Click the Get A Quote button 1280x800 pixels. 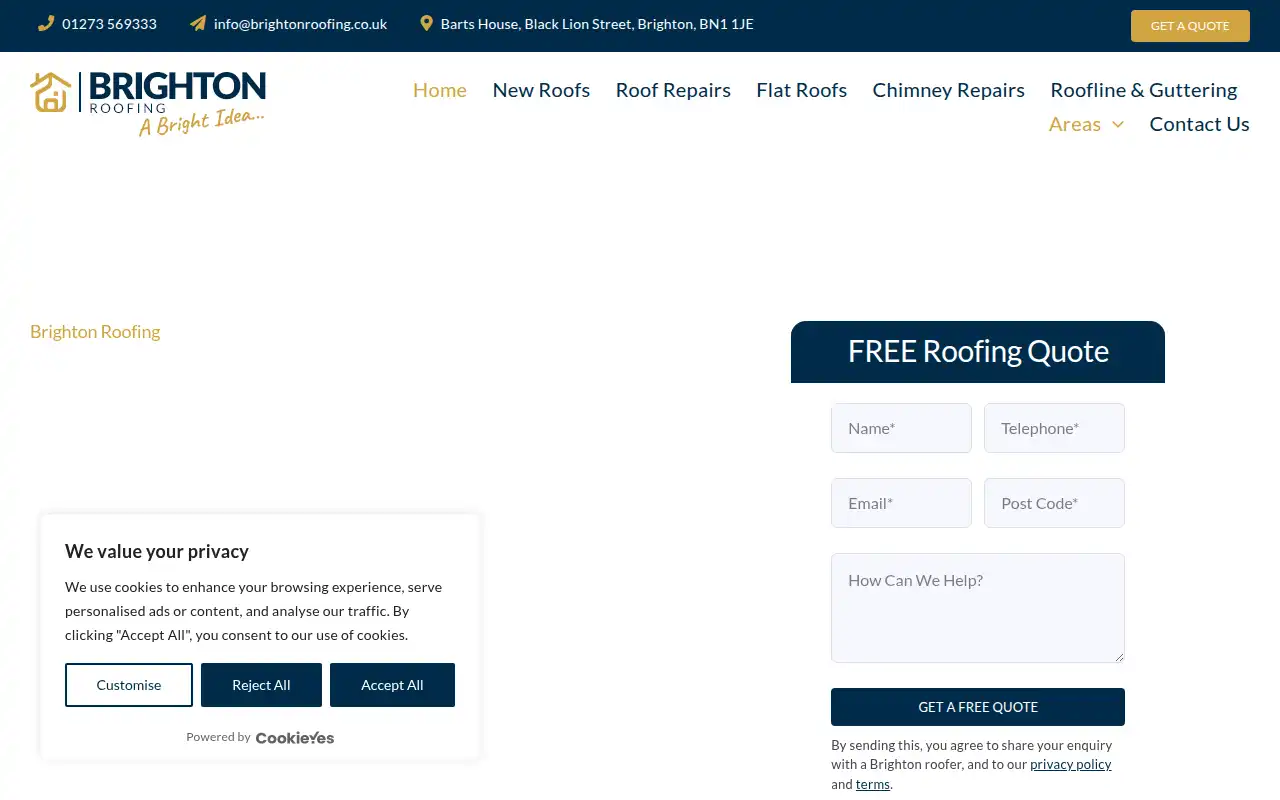(1190, 26)
